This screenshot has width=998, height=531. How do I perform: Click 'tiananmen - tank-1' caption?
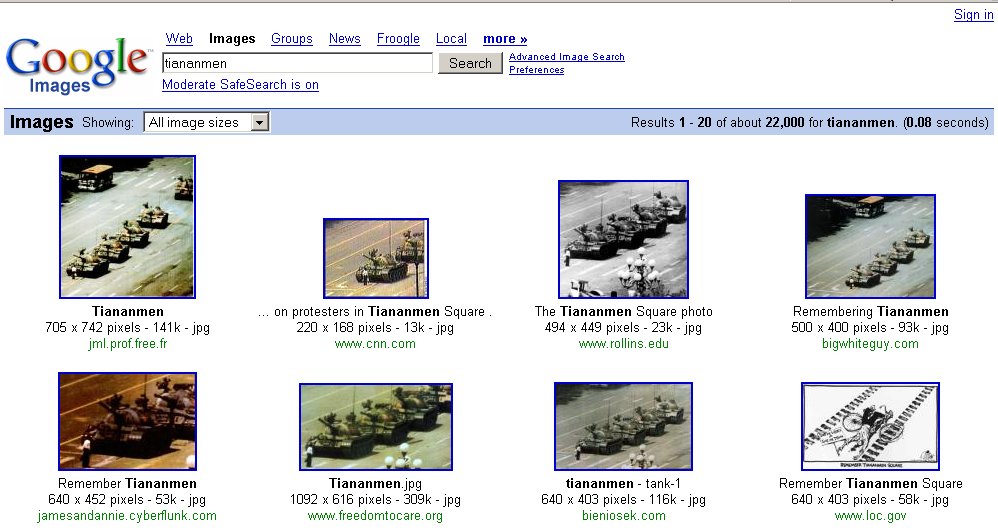623,483
